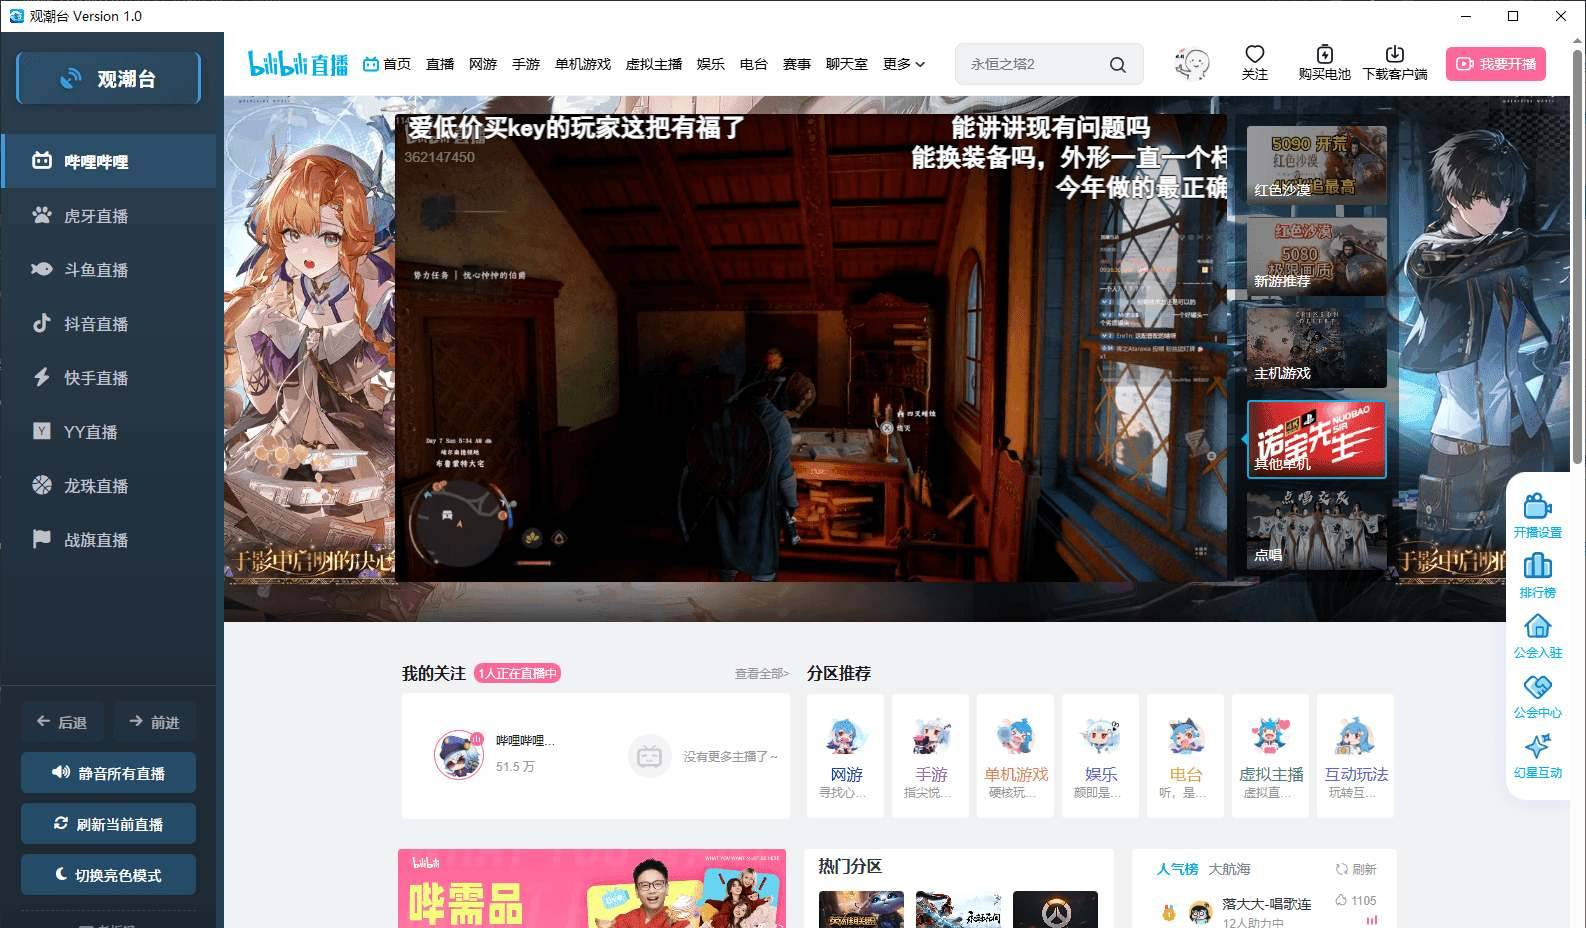Open 虎牙直播 from the sidebar

[109, 215]
